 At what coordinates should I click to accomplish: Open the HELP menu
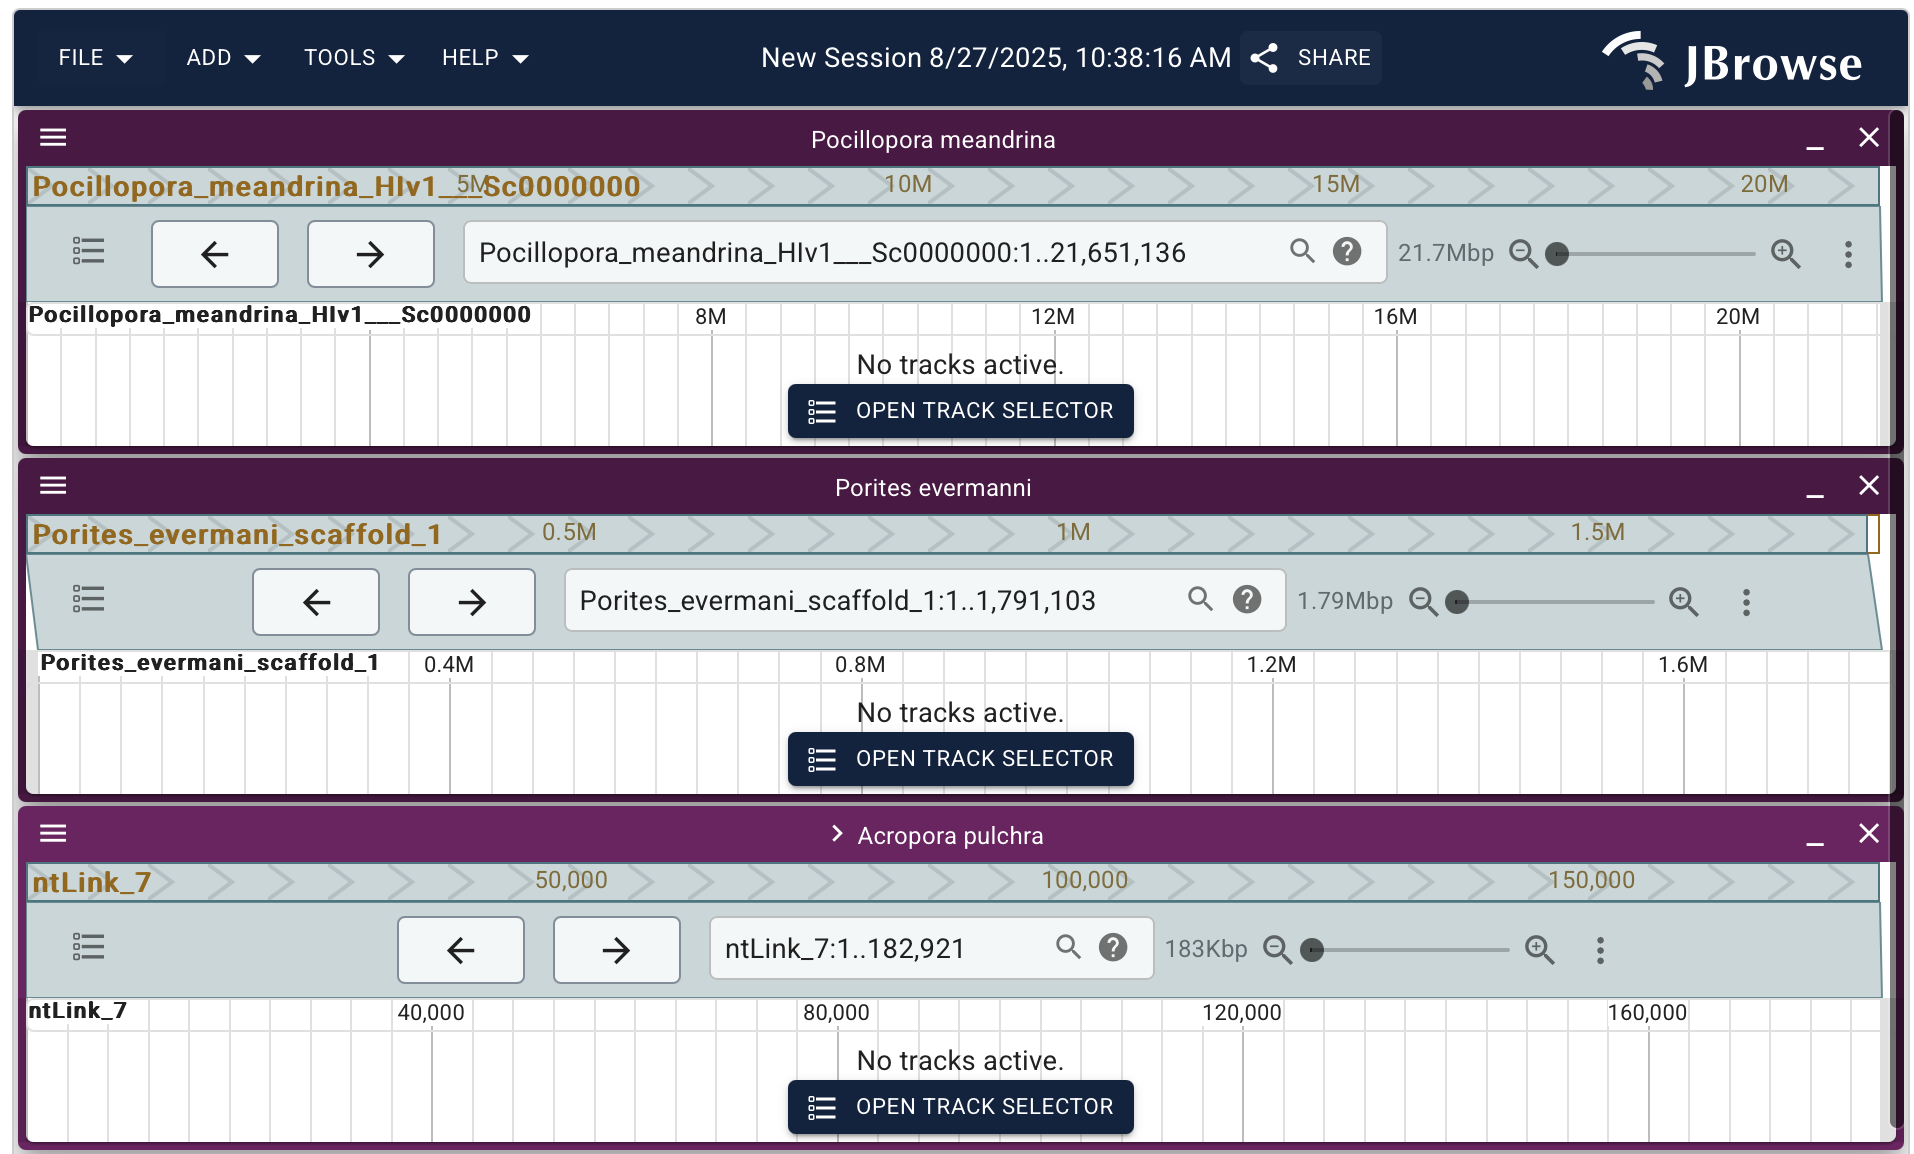point(484,58)
